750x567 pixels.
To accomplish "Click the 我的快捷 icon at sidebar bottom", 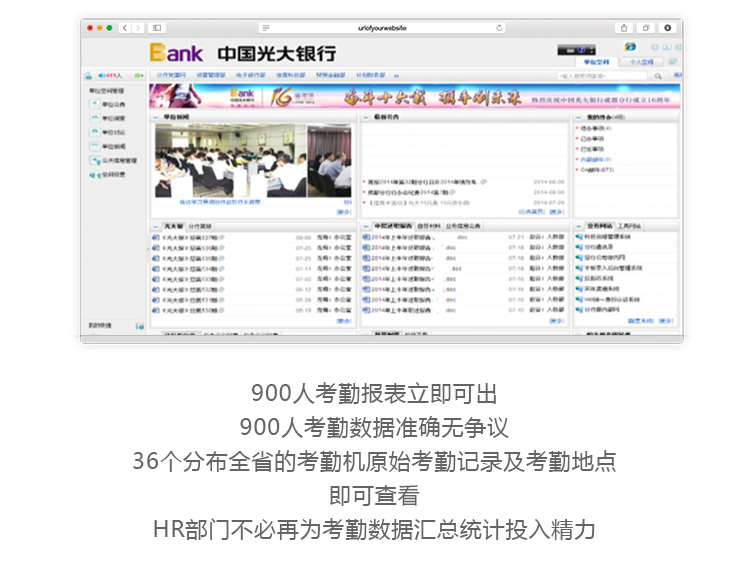I will coord(140,326).
